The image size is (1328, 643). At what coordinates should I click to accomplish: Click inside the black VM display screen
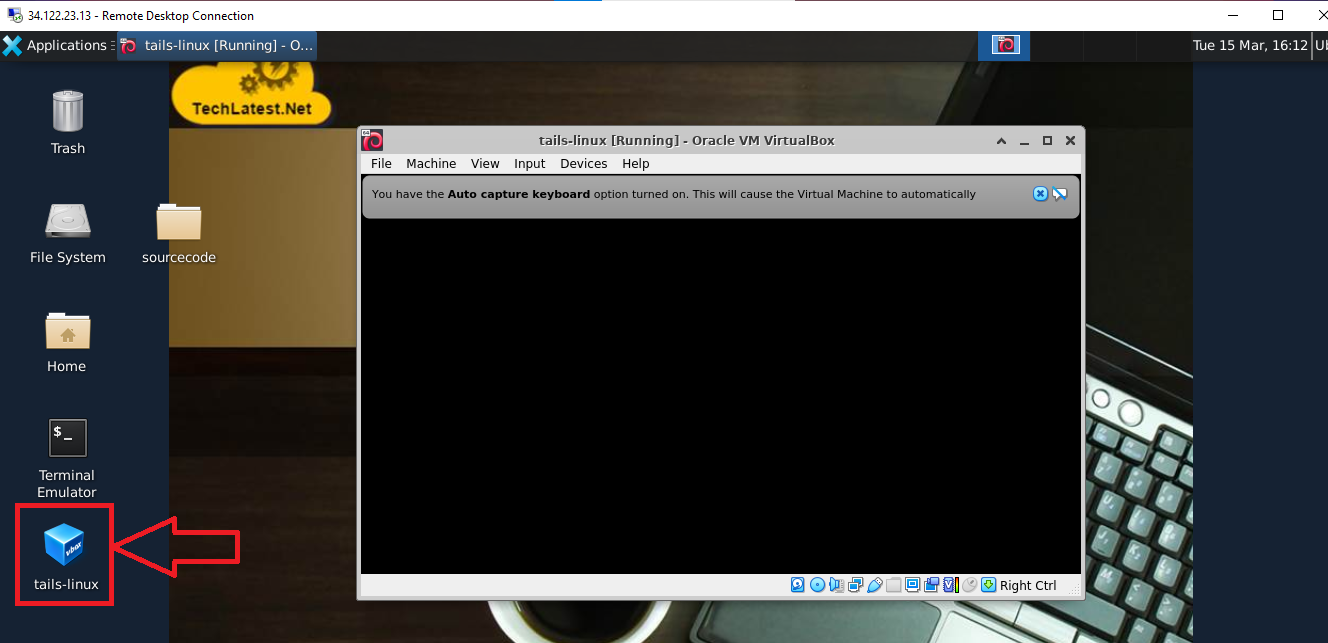coord(721,396)
